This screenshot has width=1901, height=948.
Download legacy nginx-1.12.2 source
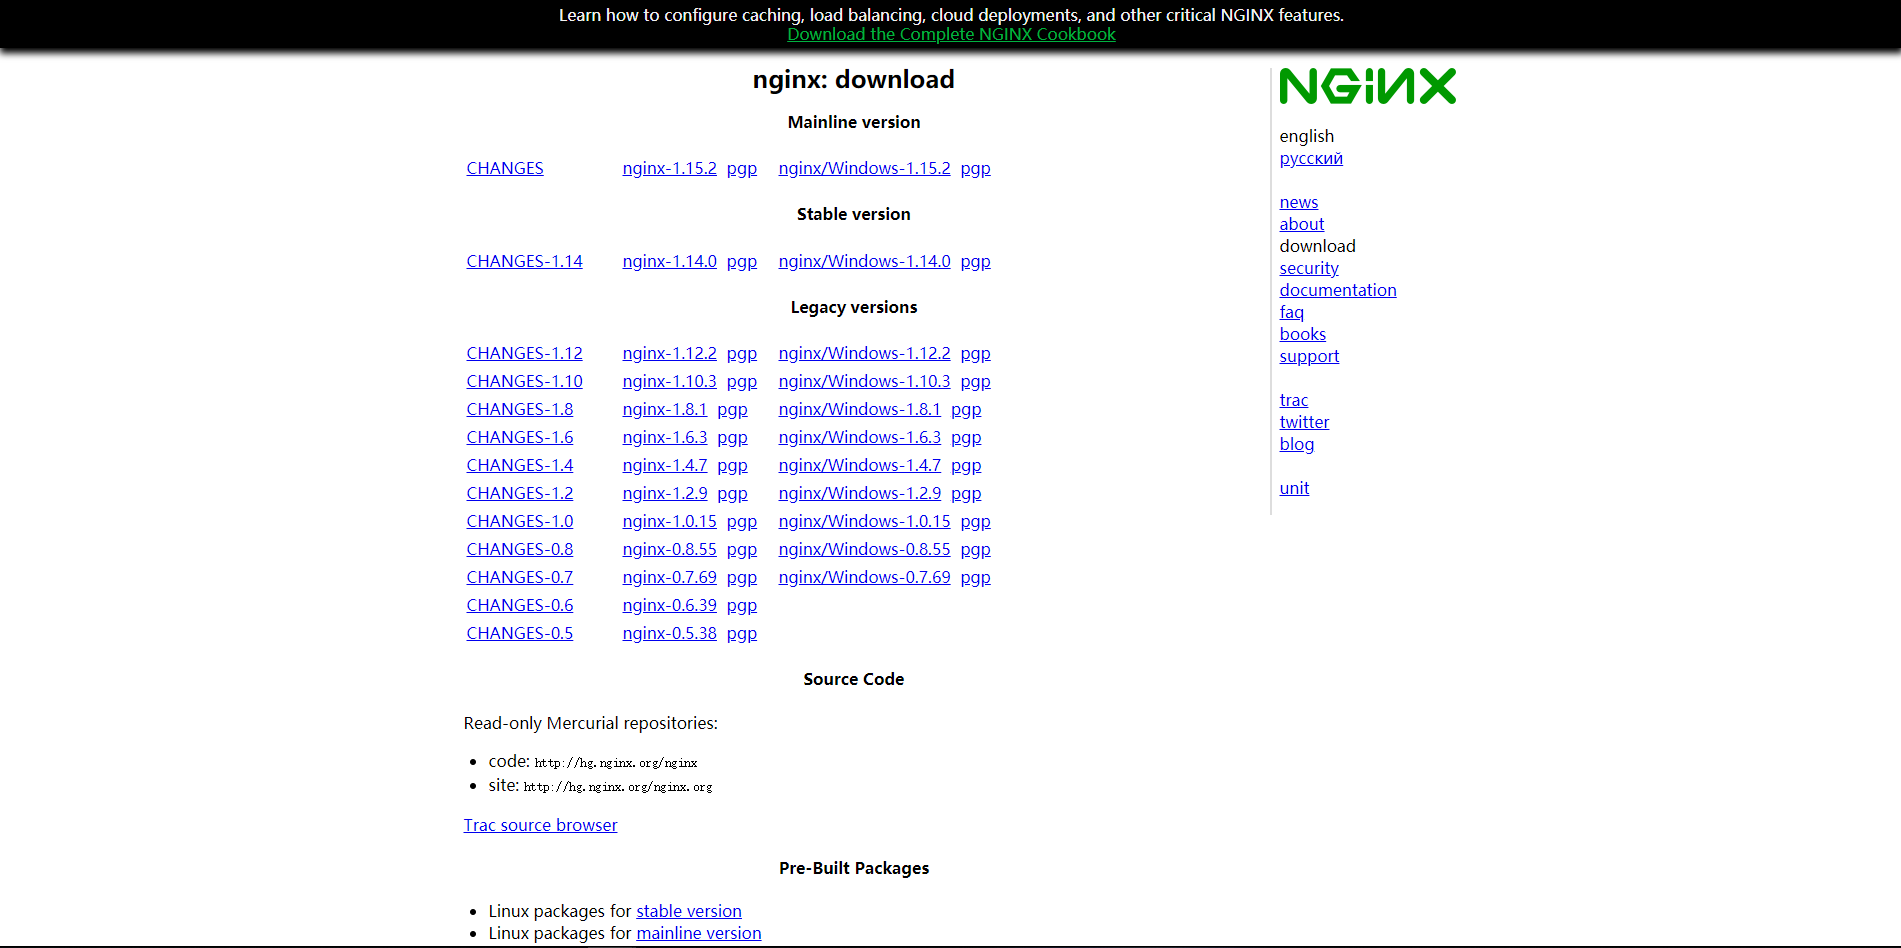(x=669, y=353)
